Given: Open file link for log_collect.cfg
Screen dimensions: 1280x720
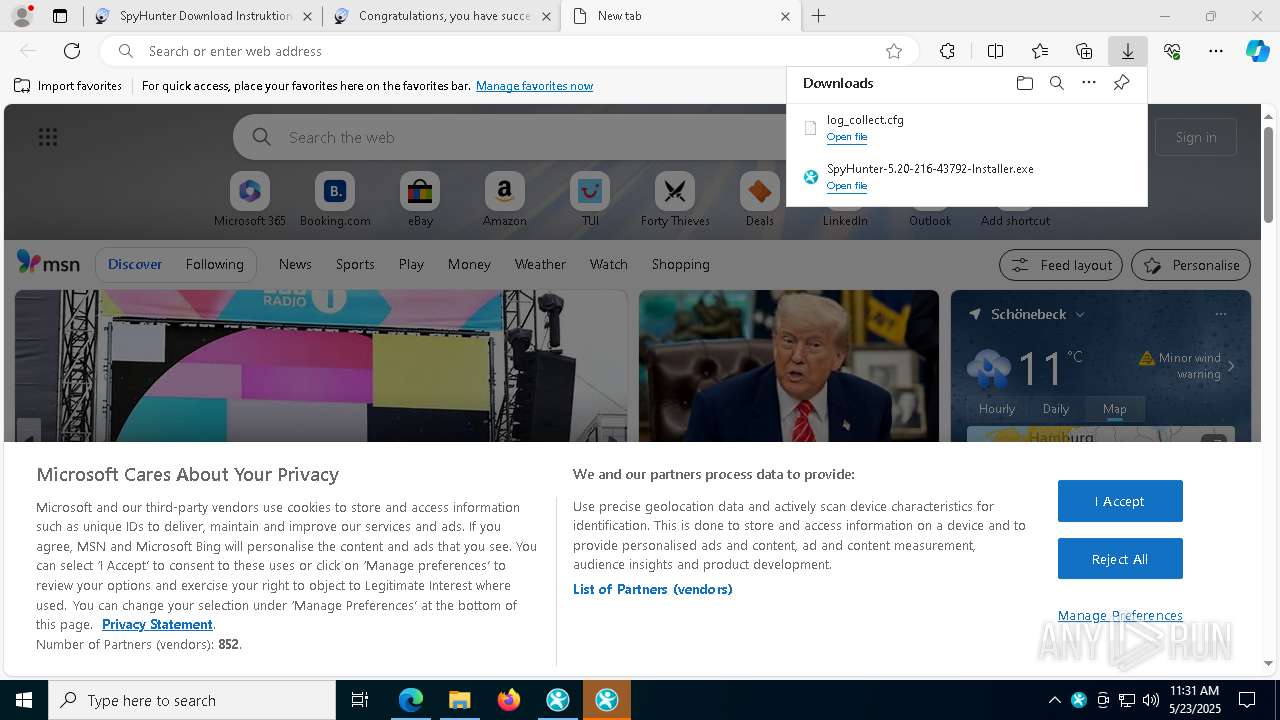Looking at the screenshot, I should tap(847, 137).
